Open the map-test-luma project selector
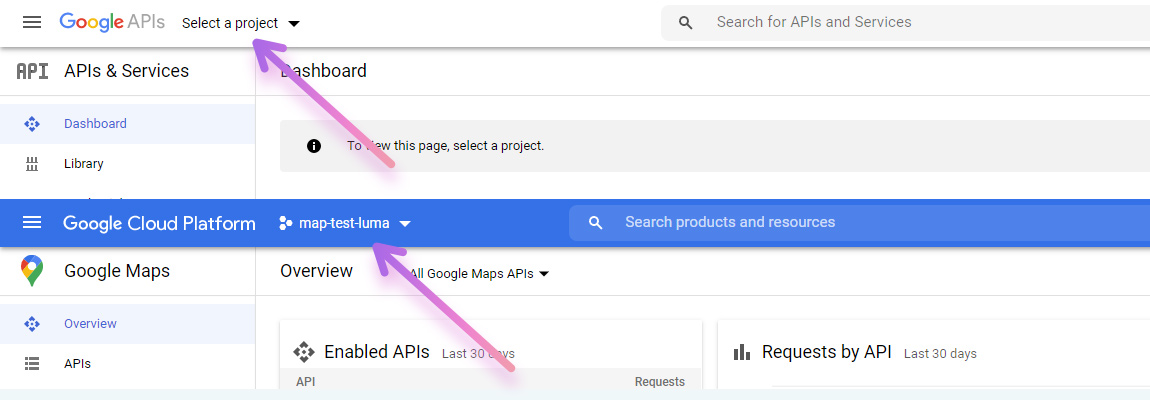 [x=345, y=223]
